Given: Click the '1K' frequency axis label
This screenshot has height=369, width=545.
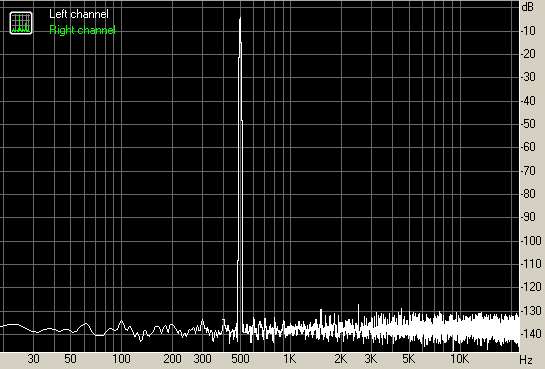Looking at the screenshot, I should tap(290, 359).
